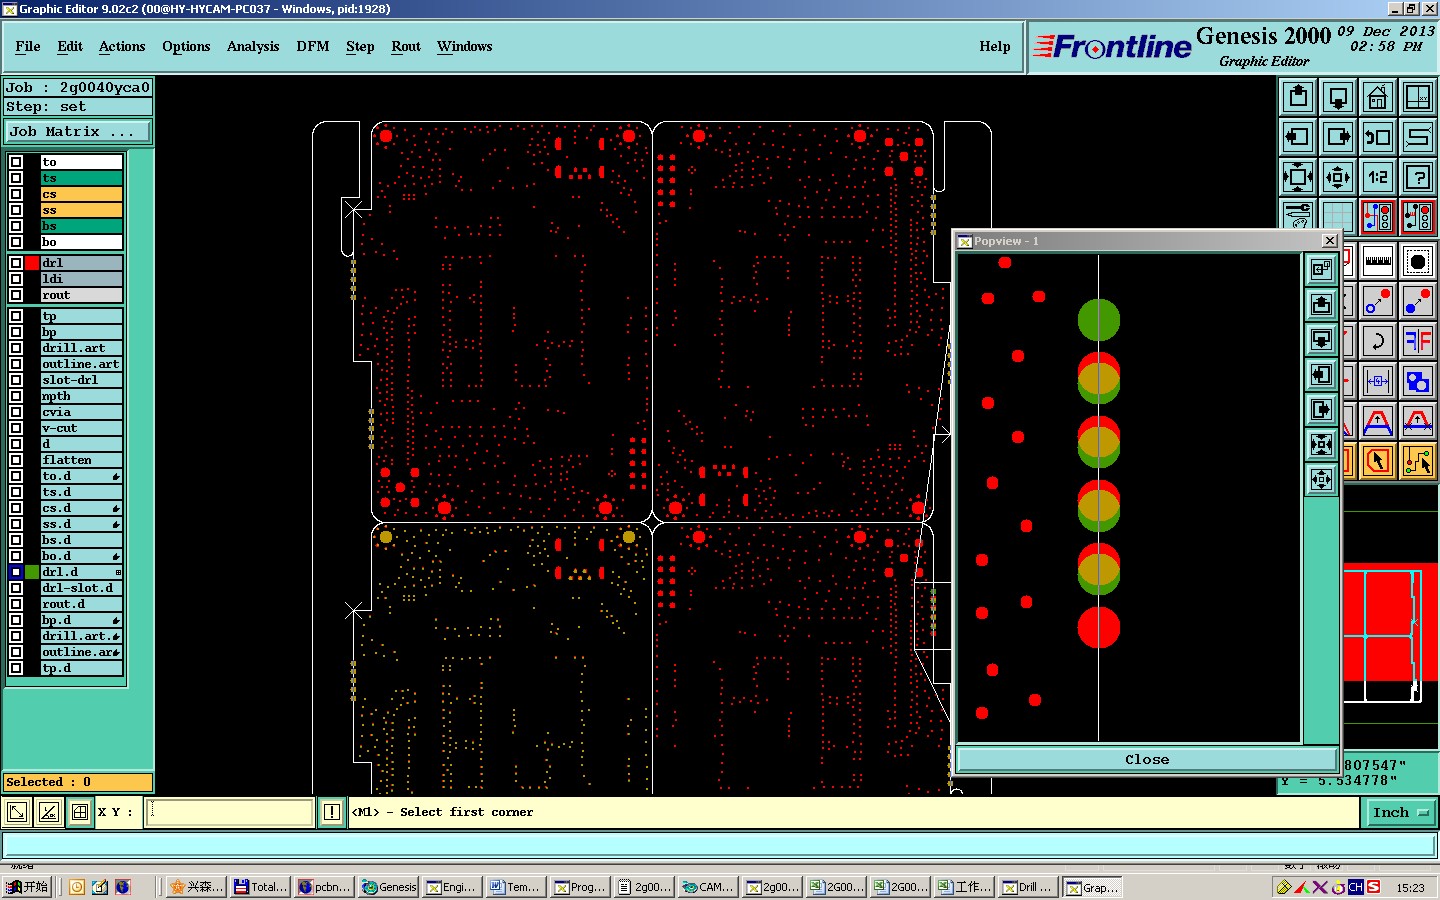Click the black octagon feature icon
This screenshot has width=1440, height=900.
pos(1418,262)
